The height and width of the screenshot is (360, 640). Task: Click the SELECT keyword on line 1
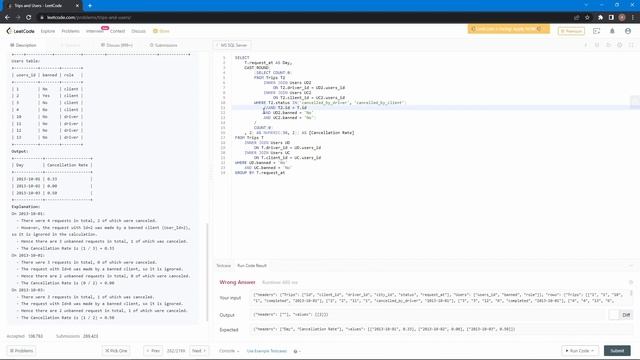coord(242,58)
